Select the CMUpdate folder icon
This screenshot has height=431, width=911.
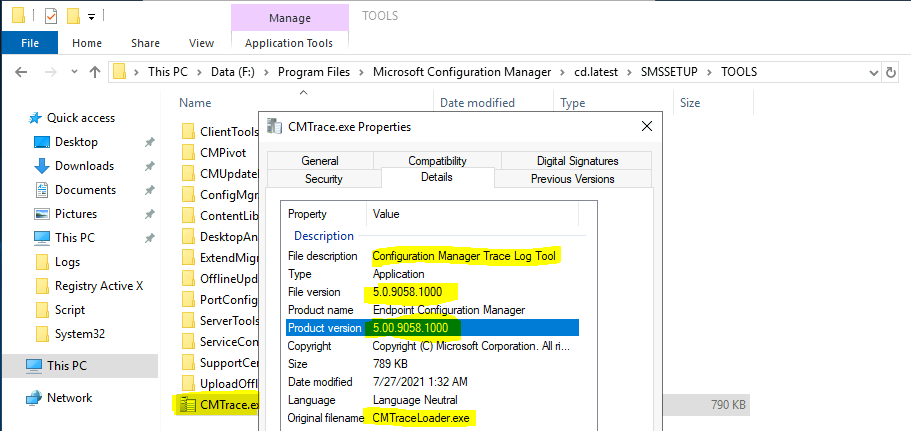188,173
